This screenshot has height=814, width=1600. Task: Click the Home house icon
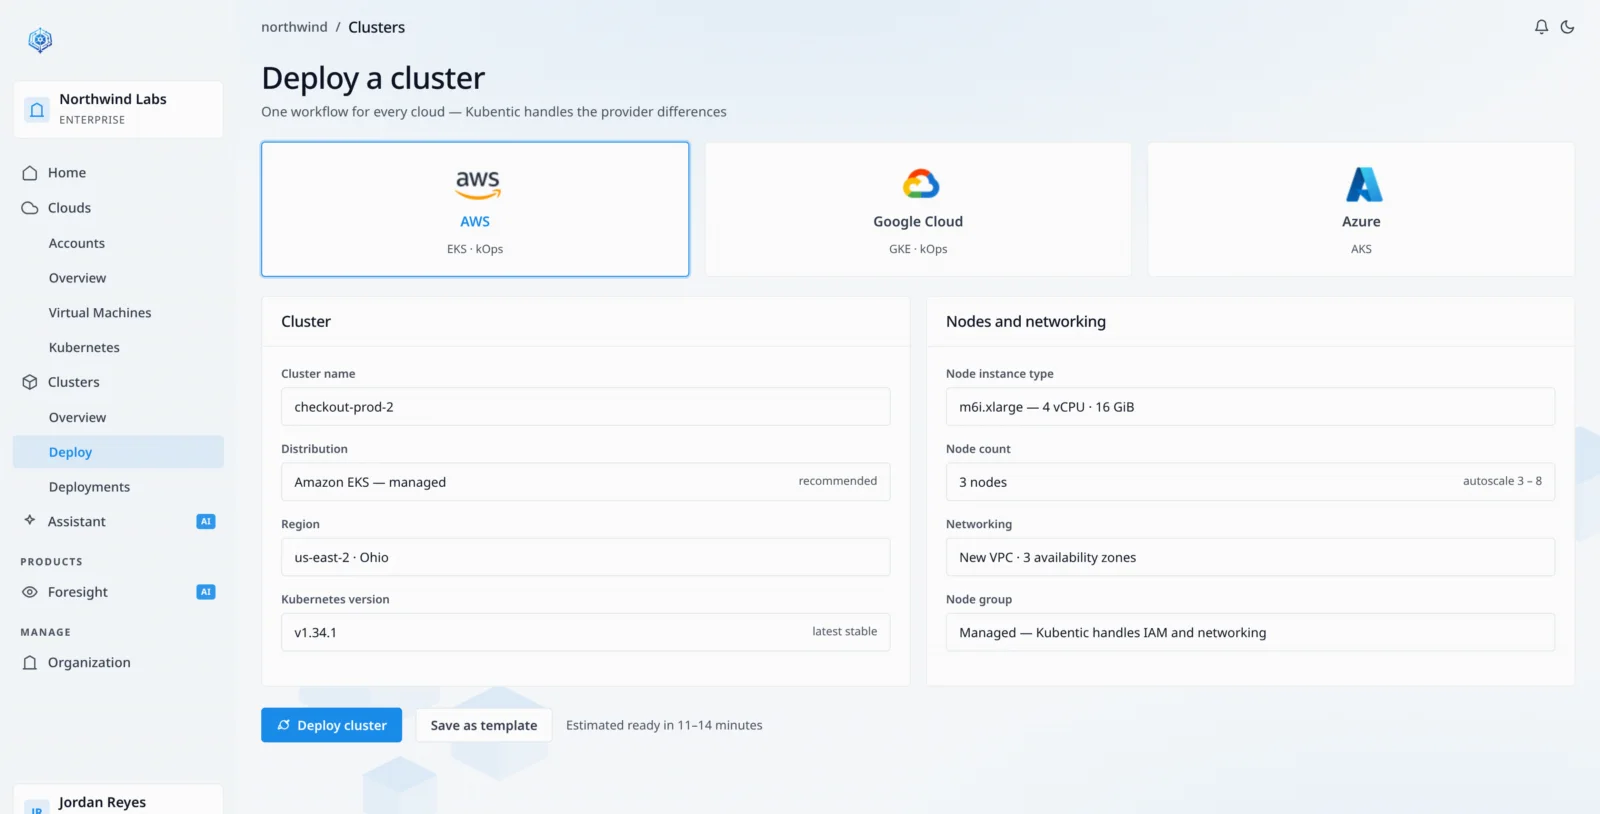coord(30,173)
